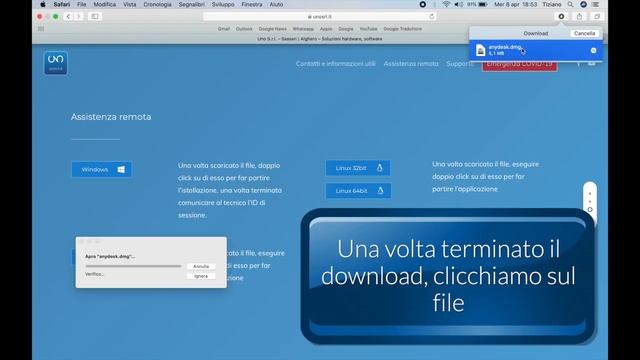
Task: Open the Google News bookmark
Action: [x=273, y=29]
